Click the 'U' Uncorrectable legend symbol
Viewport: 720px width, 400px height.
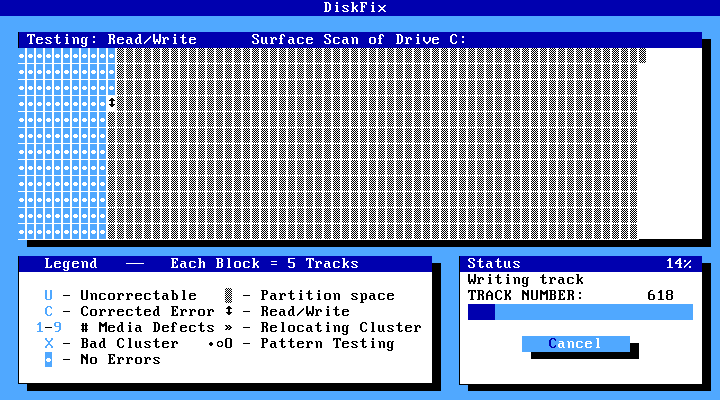pyautogui.click(x=49, y=295)
